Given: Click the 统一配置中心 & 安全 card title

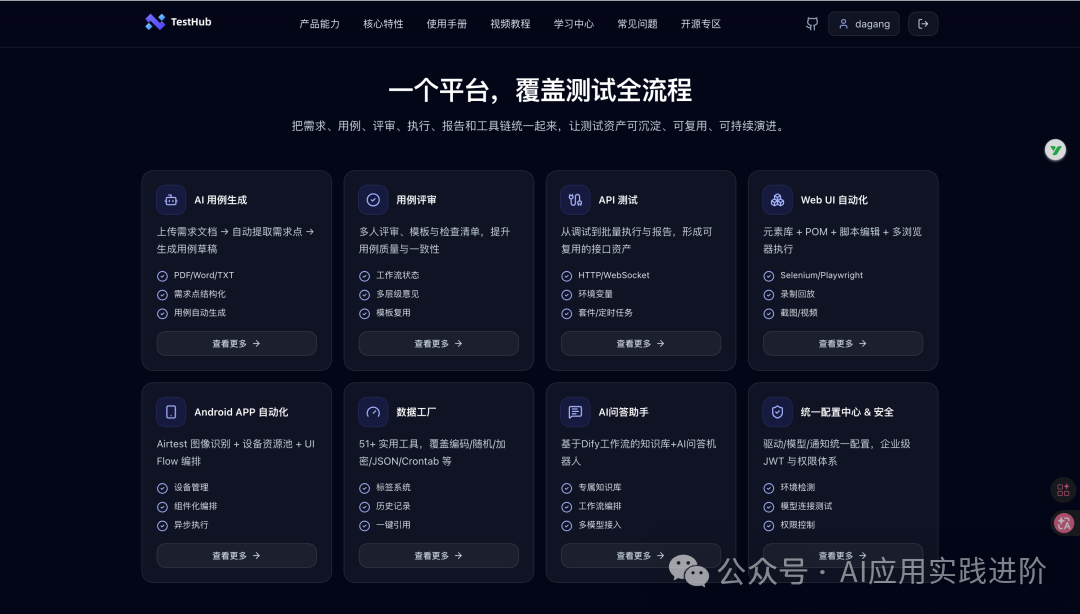Looking at the screenshot, I should tap(847, 412).
